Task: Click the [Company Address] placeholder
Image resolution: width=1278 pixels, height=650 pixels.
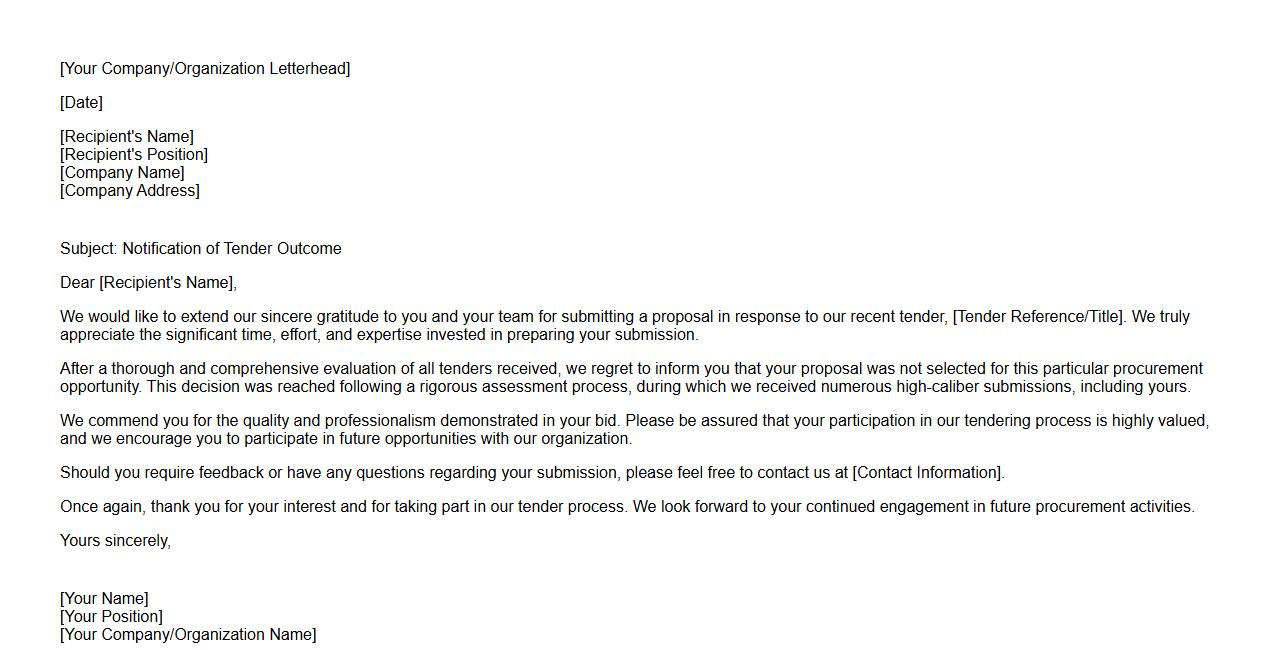Action: point(130,191)
